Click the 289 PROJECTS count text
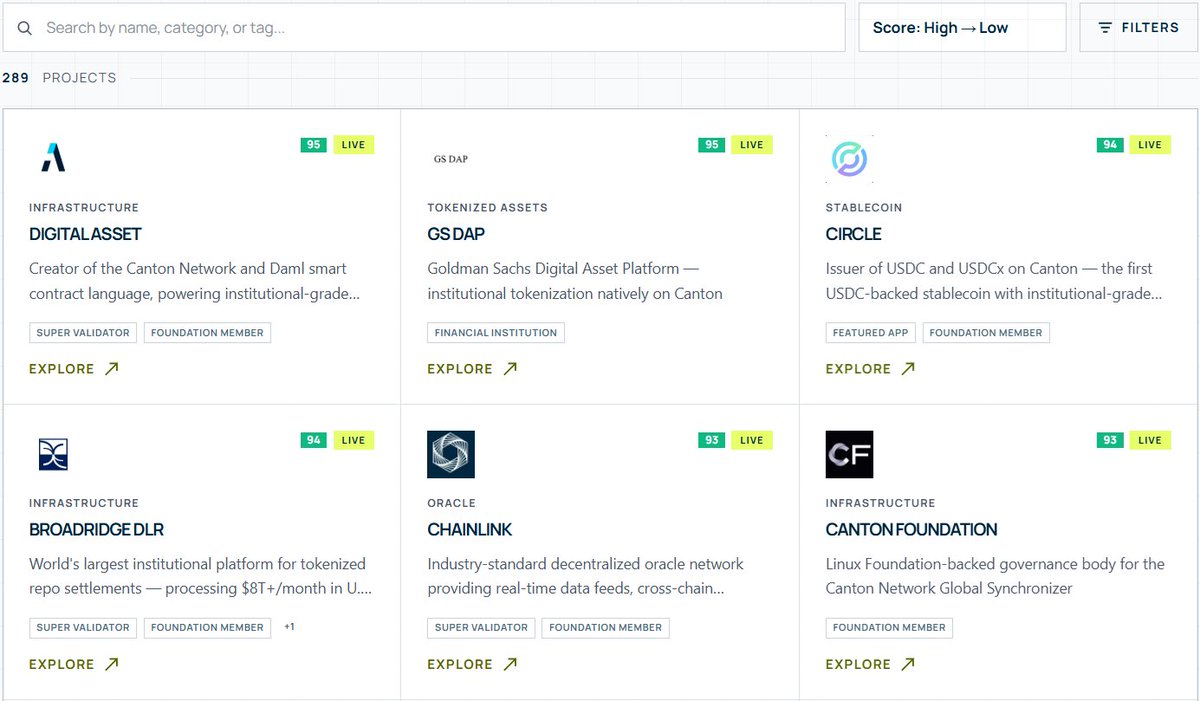 (59, 78)
